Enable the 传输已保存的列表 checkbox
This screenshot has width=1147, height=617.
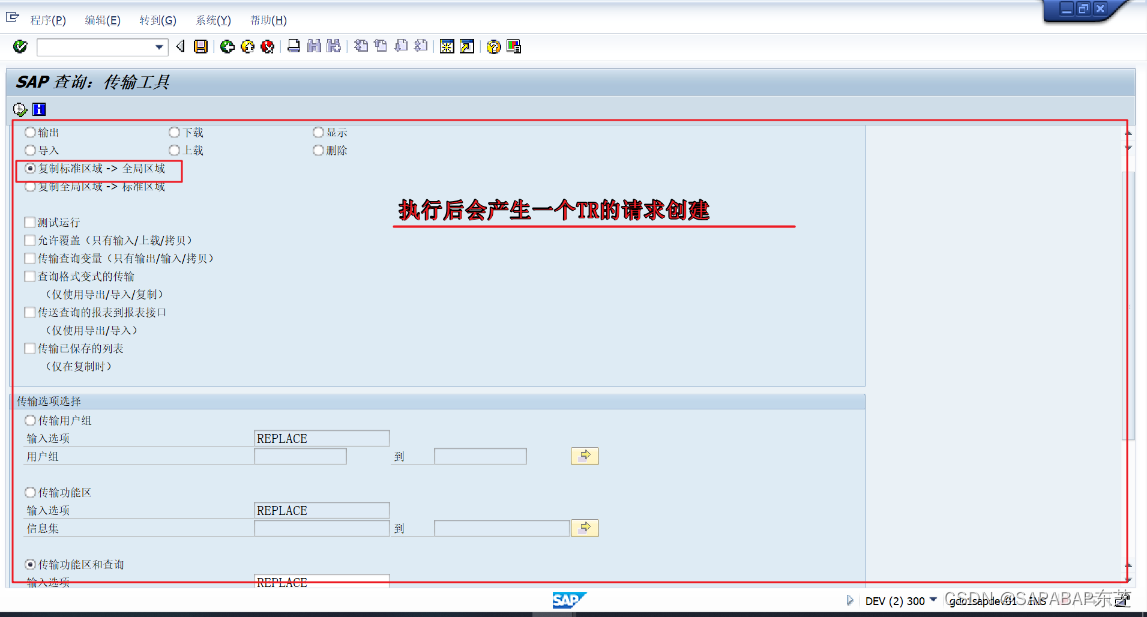[x=30, y=348]
